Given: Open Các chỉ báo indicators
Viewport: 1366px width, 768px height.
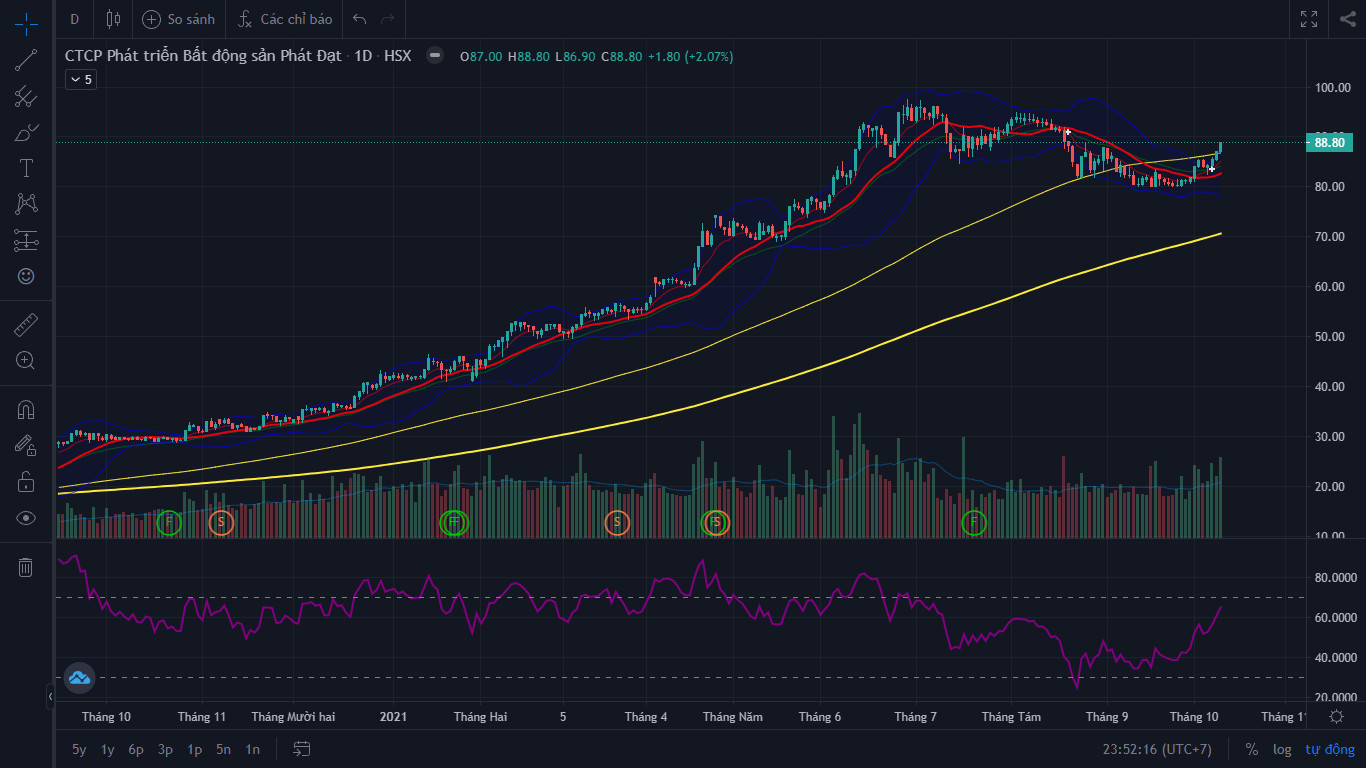Looking at the screenshot, I should click(285, 19).
